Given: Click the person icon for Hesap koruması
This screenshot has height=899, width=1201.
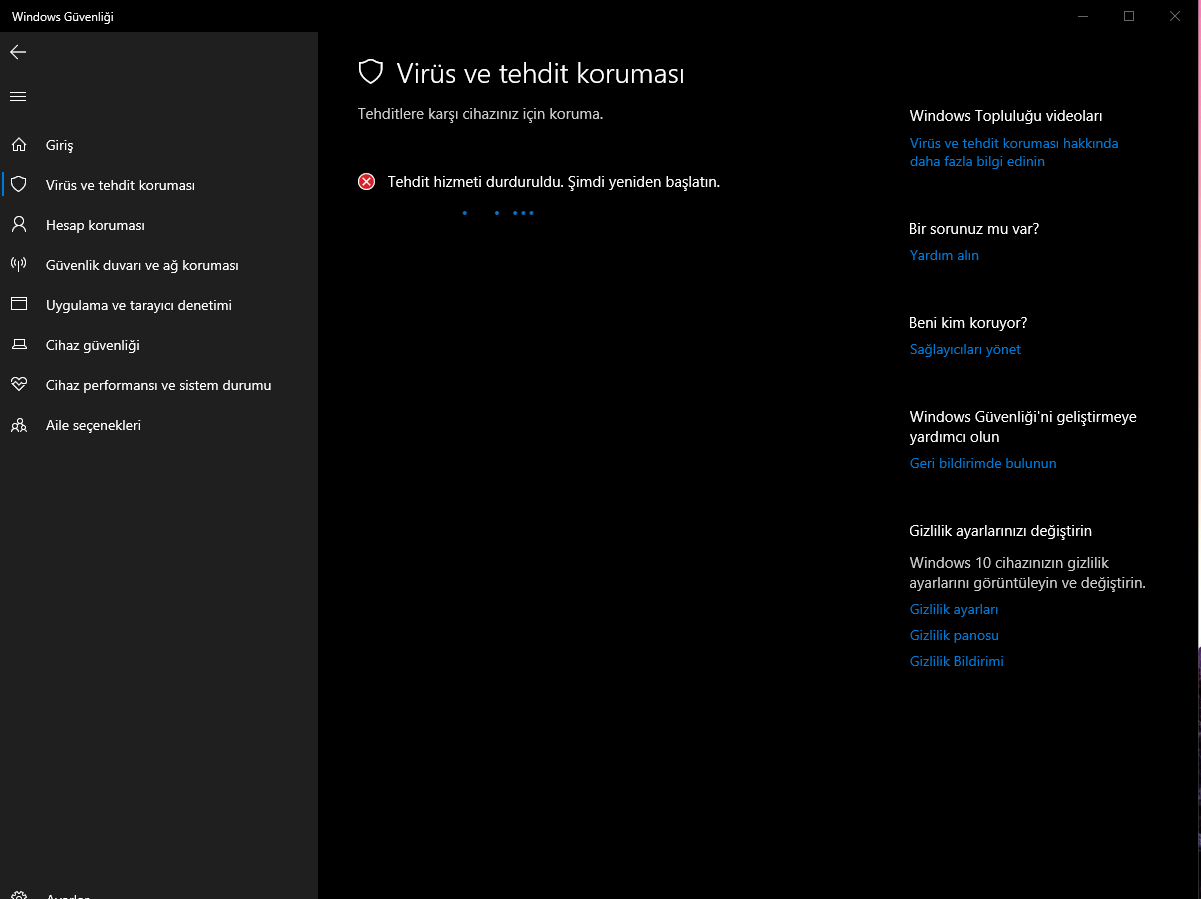Looking at the screenshot, I should 18,225.
